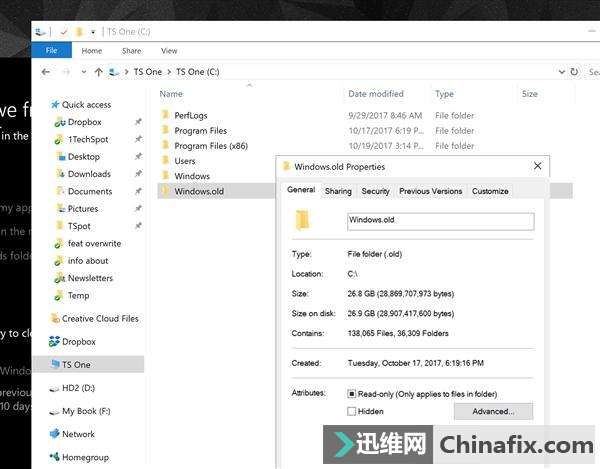Viewport: 600px width, 469px height.
Task: Open Homegroup in navigation pane
Action: point(85,458)
